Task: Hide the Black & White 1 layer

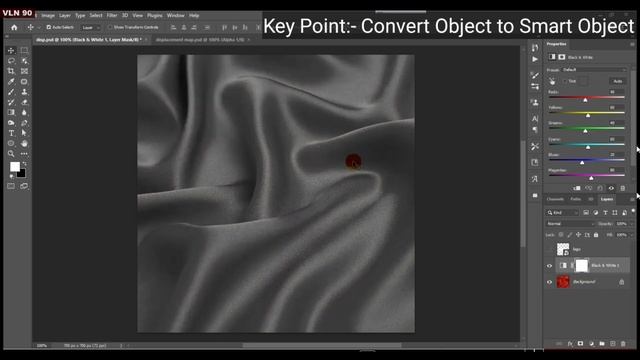Action: point(549,266)
